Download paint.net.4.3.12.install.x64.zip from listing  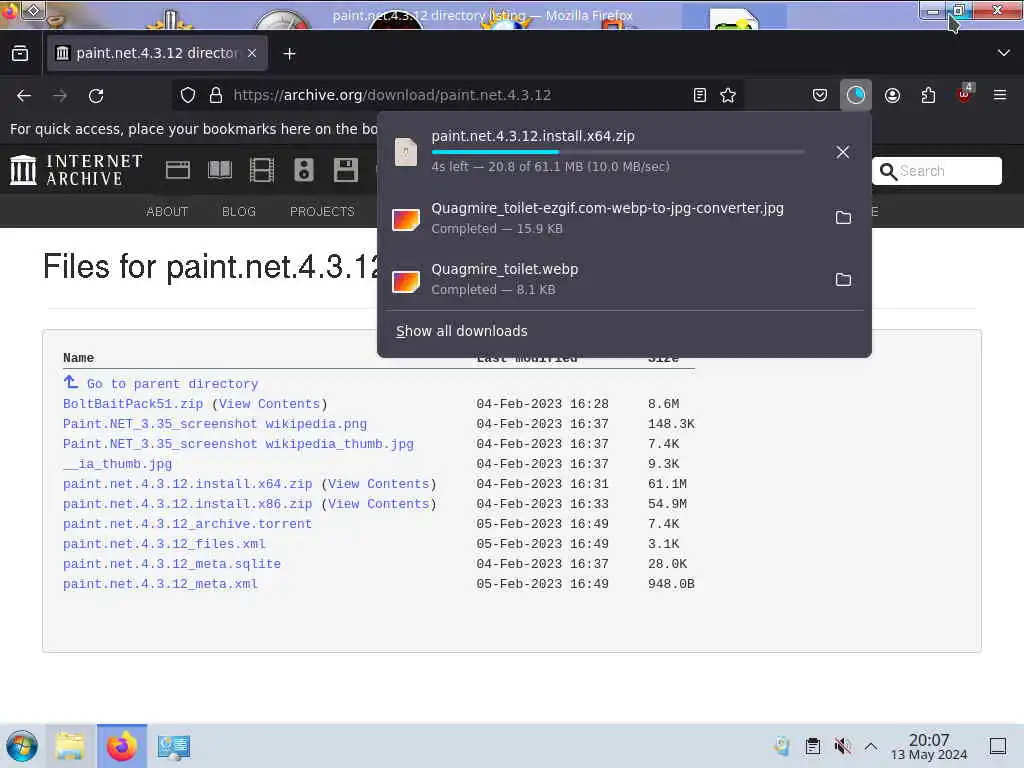pos(187,484)
